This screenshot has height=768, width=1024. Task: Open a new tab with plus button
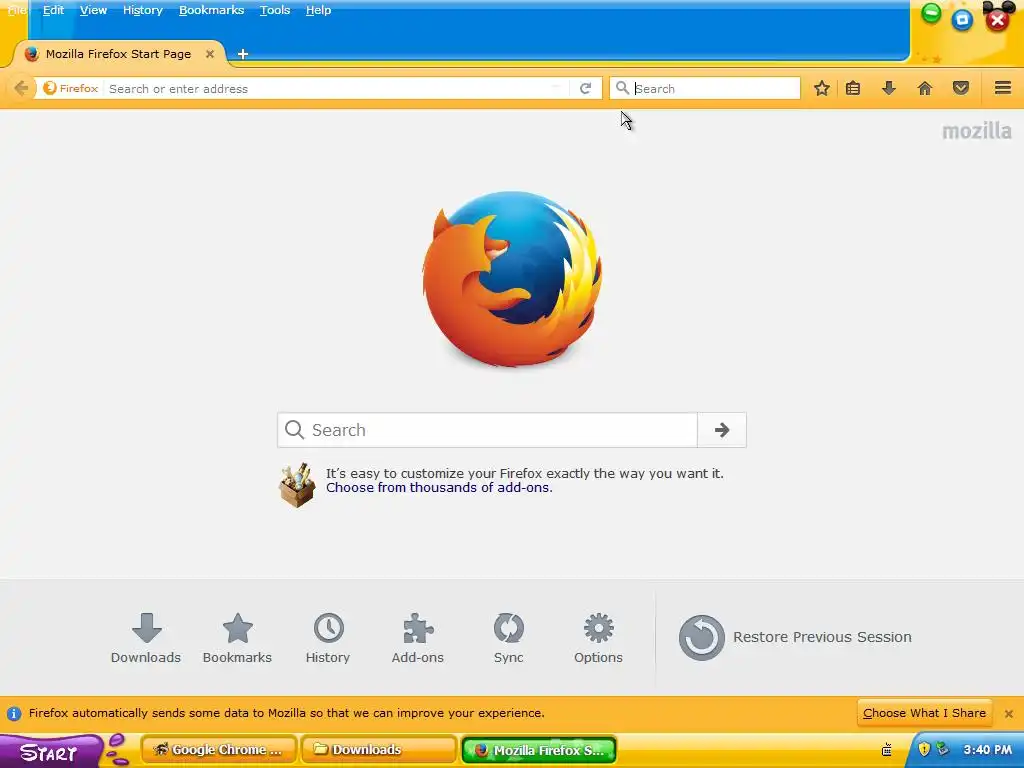click(243, 54)
